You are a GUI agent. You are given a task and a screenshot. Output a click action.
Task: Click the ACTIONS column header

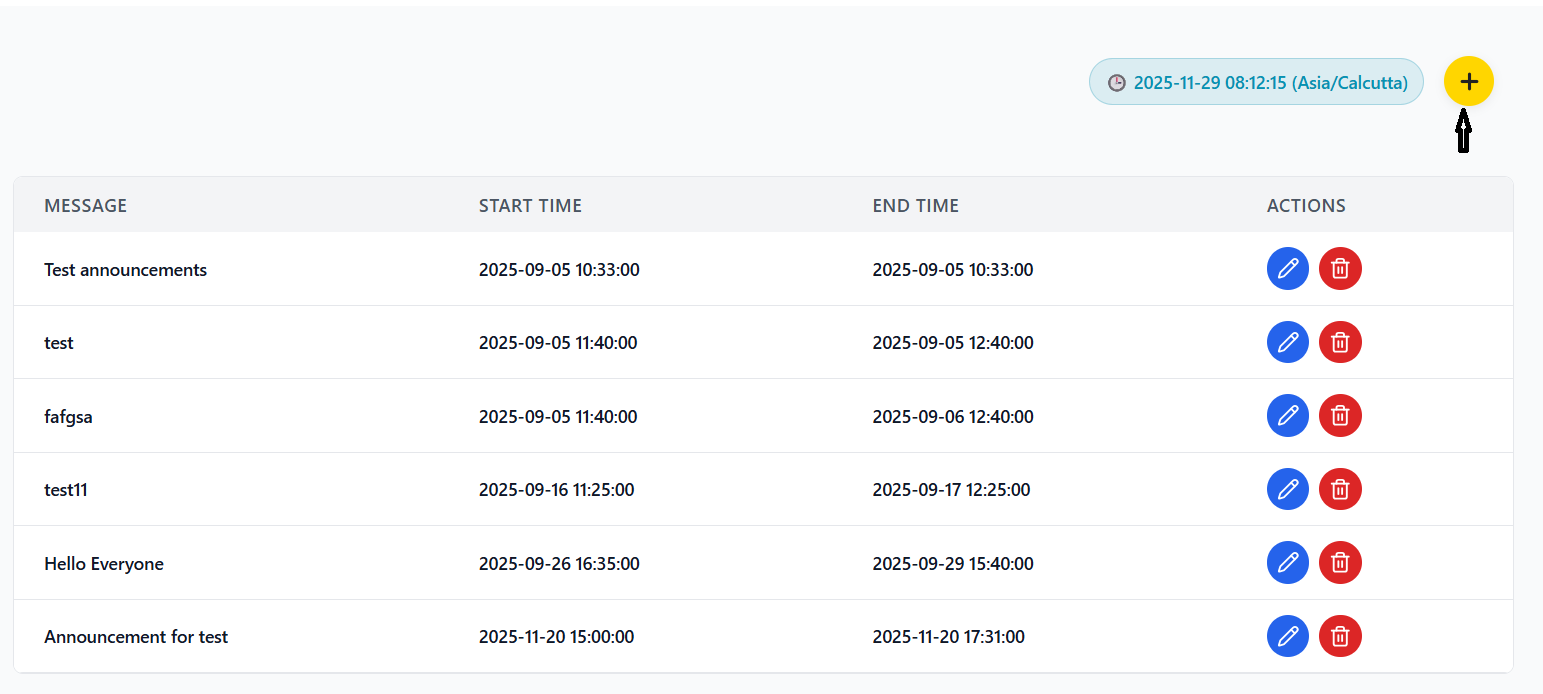1306,205
